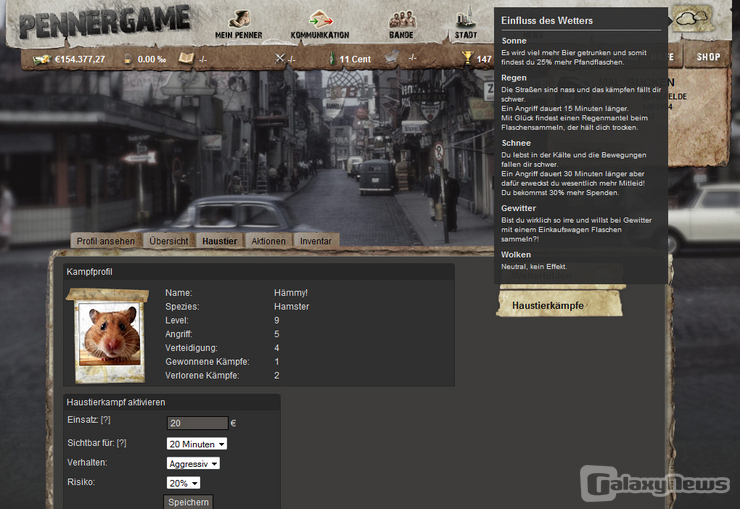Select the Aktionen tab
740x509 pixels.
[268, 241]
